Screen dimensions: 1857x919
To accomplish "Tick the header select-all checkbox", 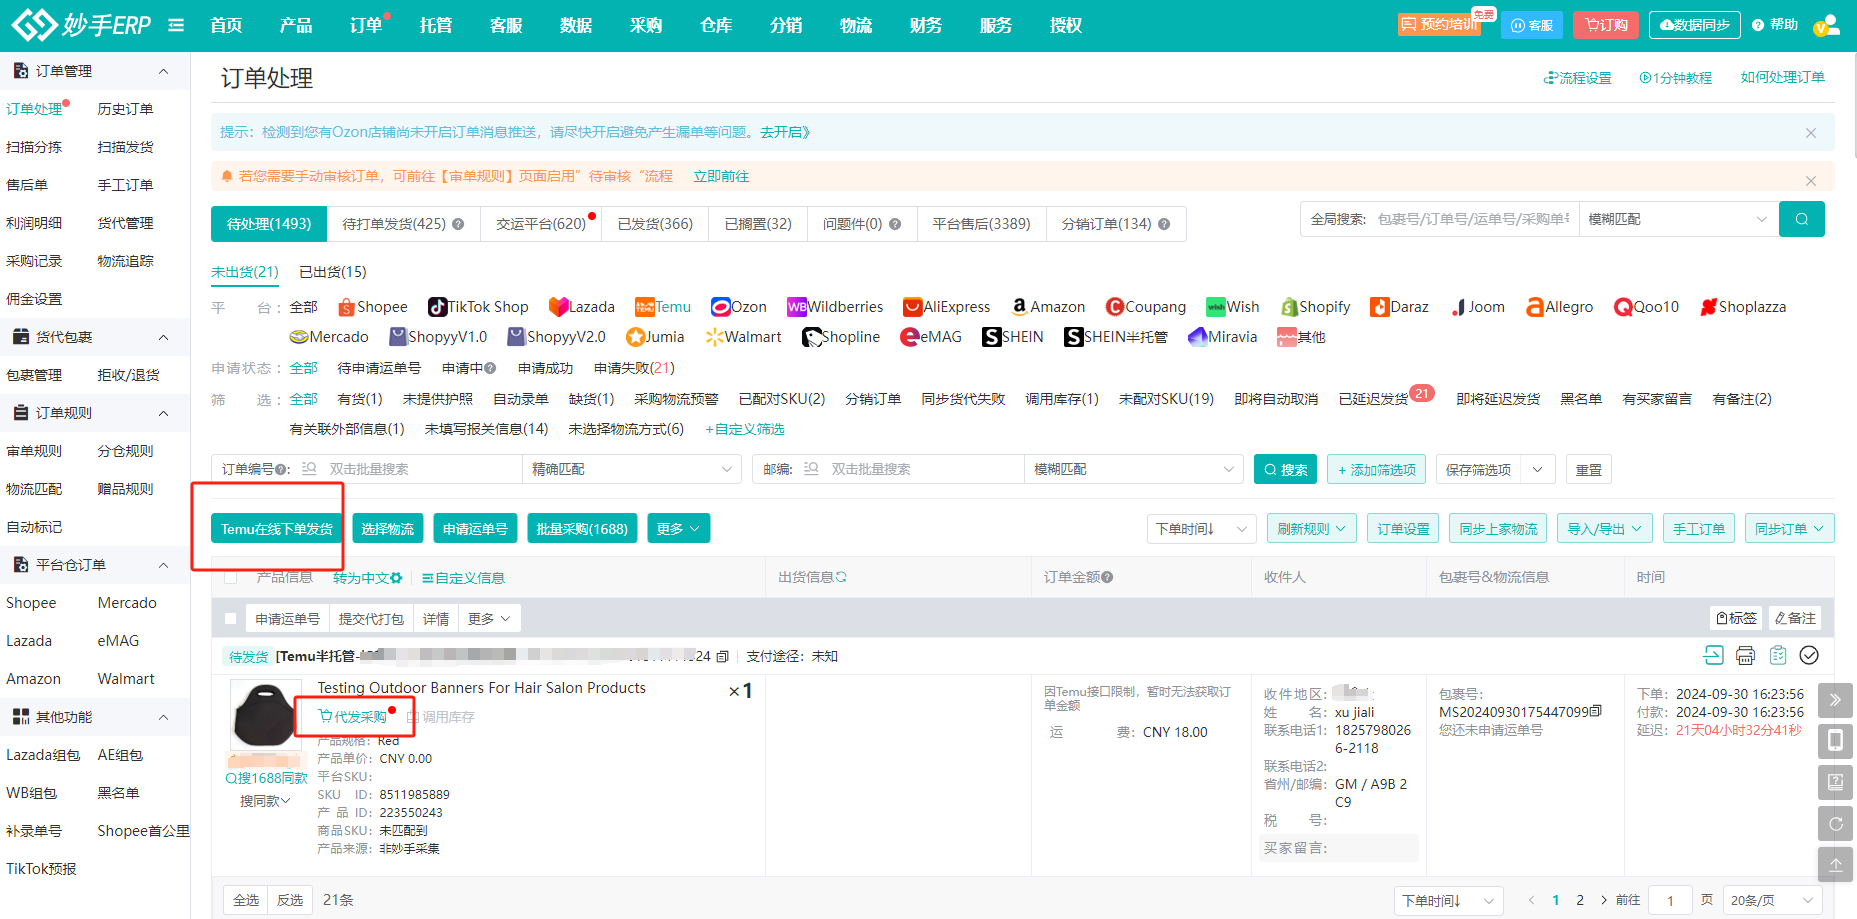I will click(231, 578).
